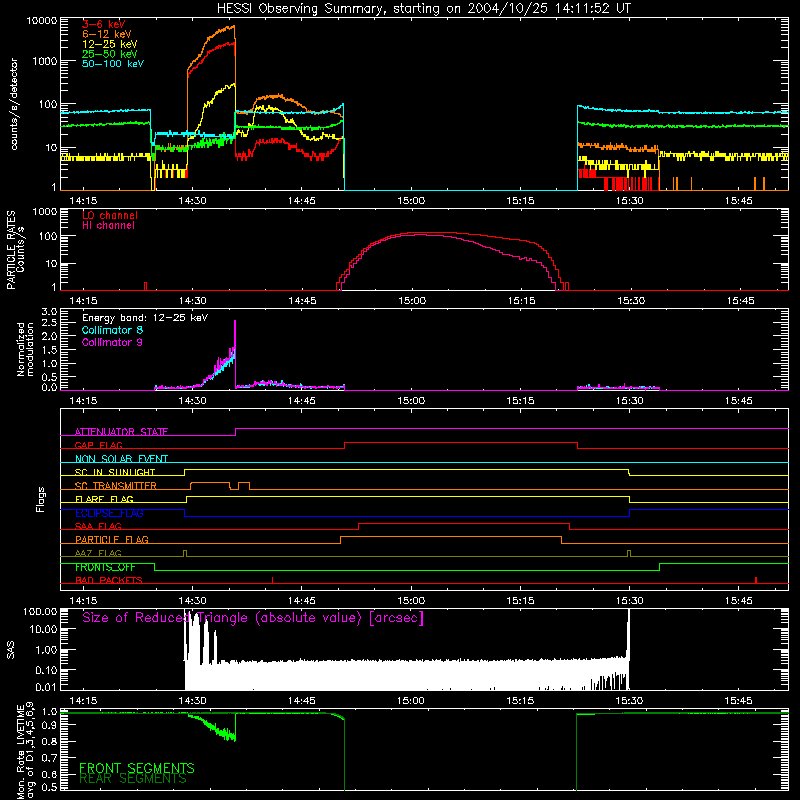Click the 0.01 SAS tick label
The height and width of the screenshot is (800, 800).
coord(46,687)
